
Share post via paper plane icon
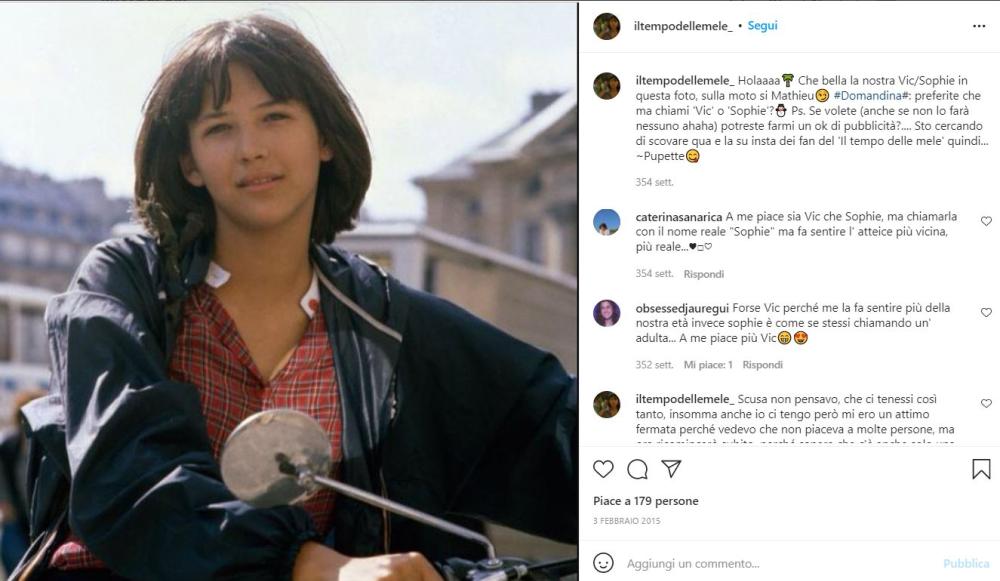672,469
